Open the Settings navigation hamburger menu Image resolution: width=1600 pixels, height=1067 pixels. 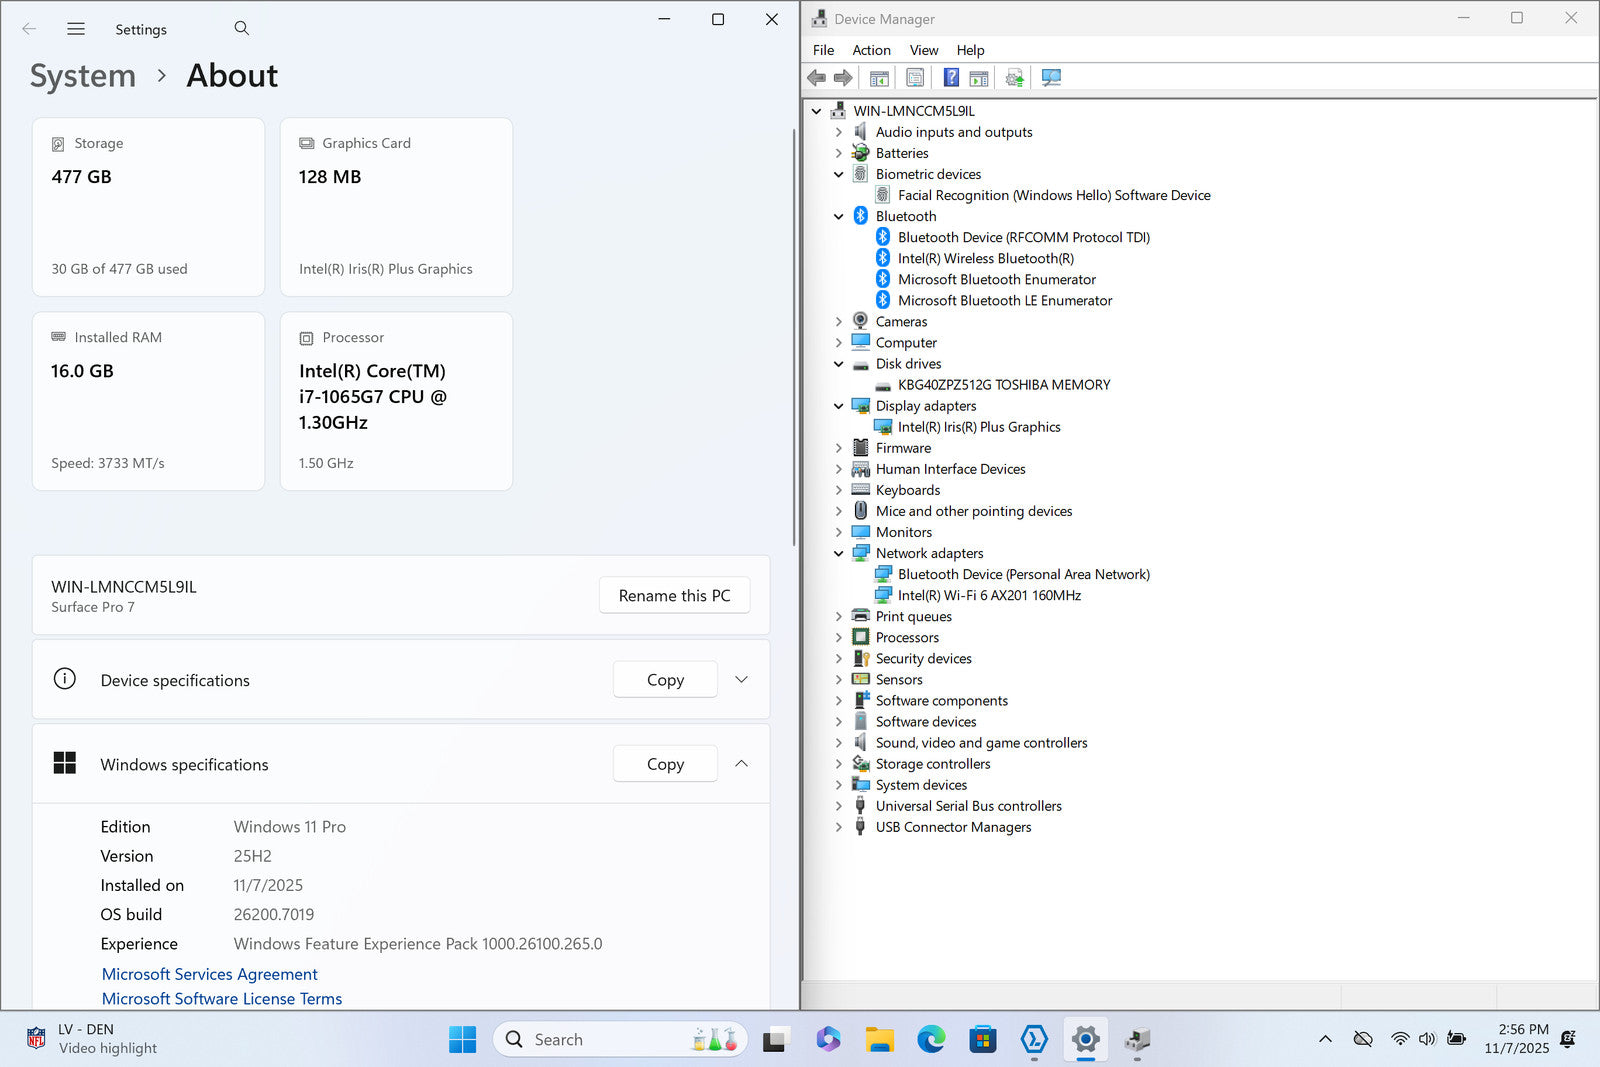(76, 29)
